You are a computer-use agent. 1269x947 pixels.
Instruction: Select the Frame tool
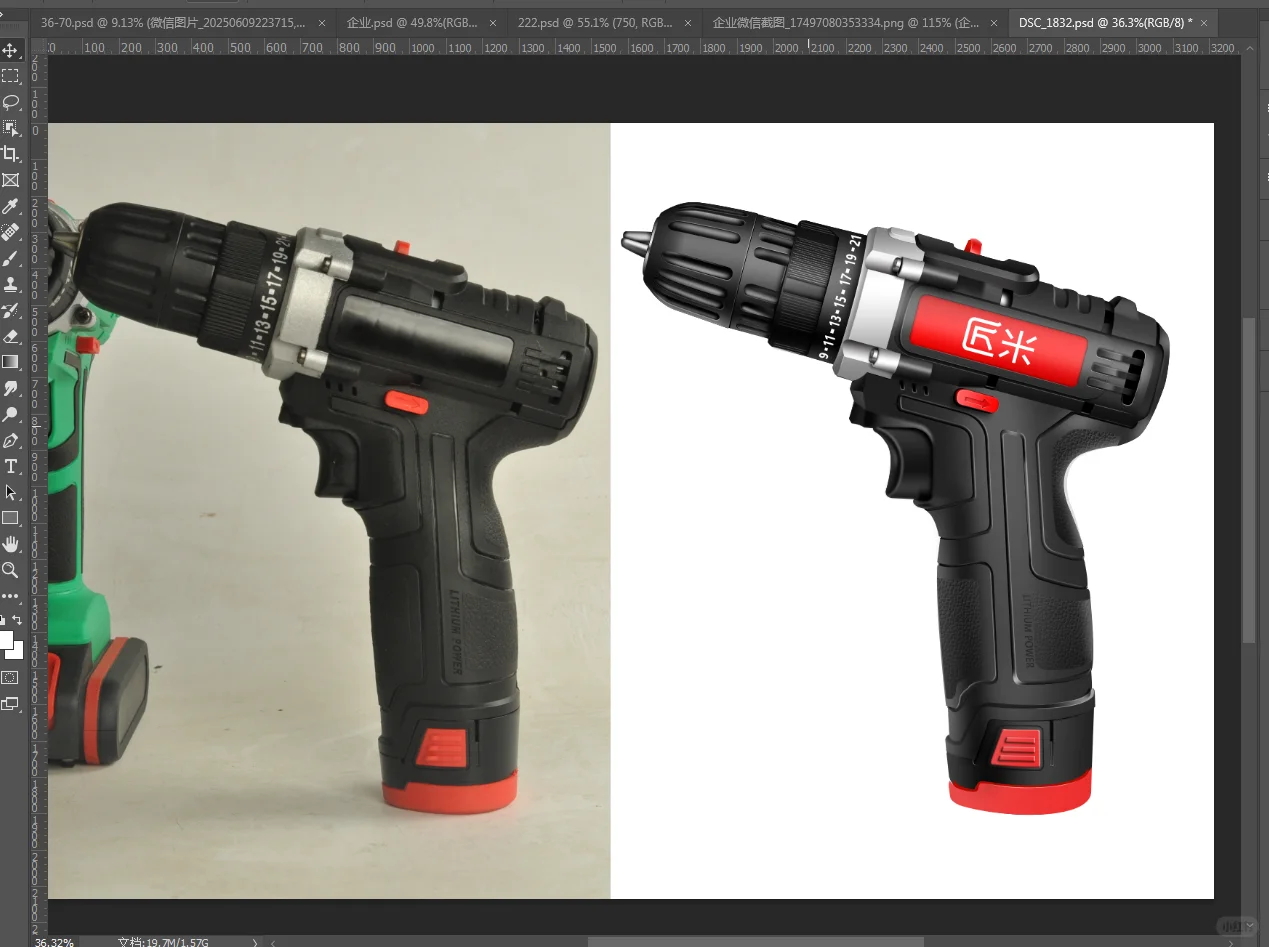pyautogui.click(x=10, y=180)
